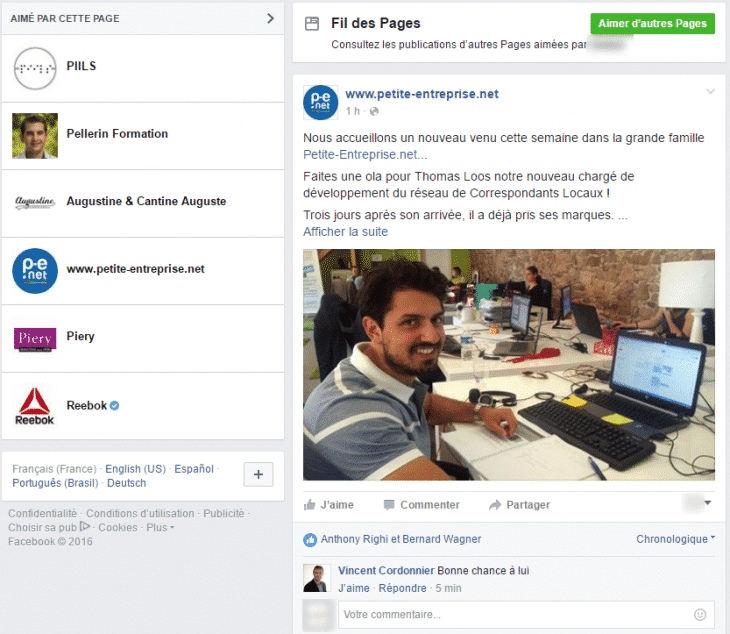The height and width of the screenshot is (634, 730).
Task: Expand the Plus footer menu
Action: pyautogui.click(x=159, y=527)
